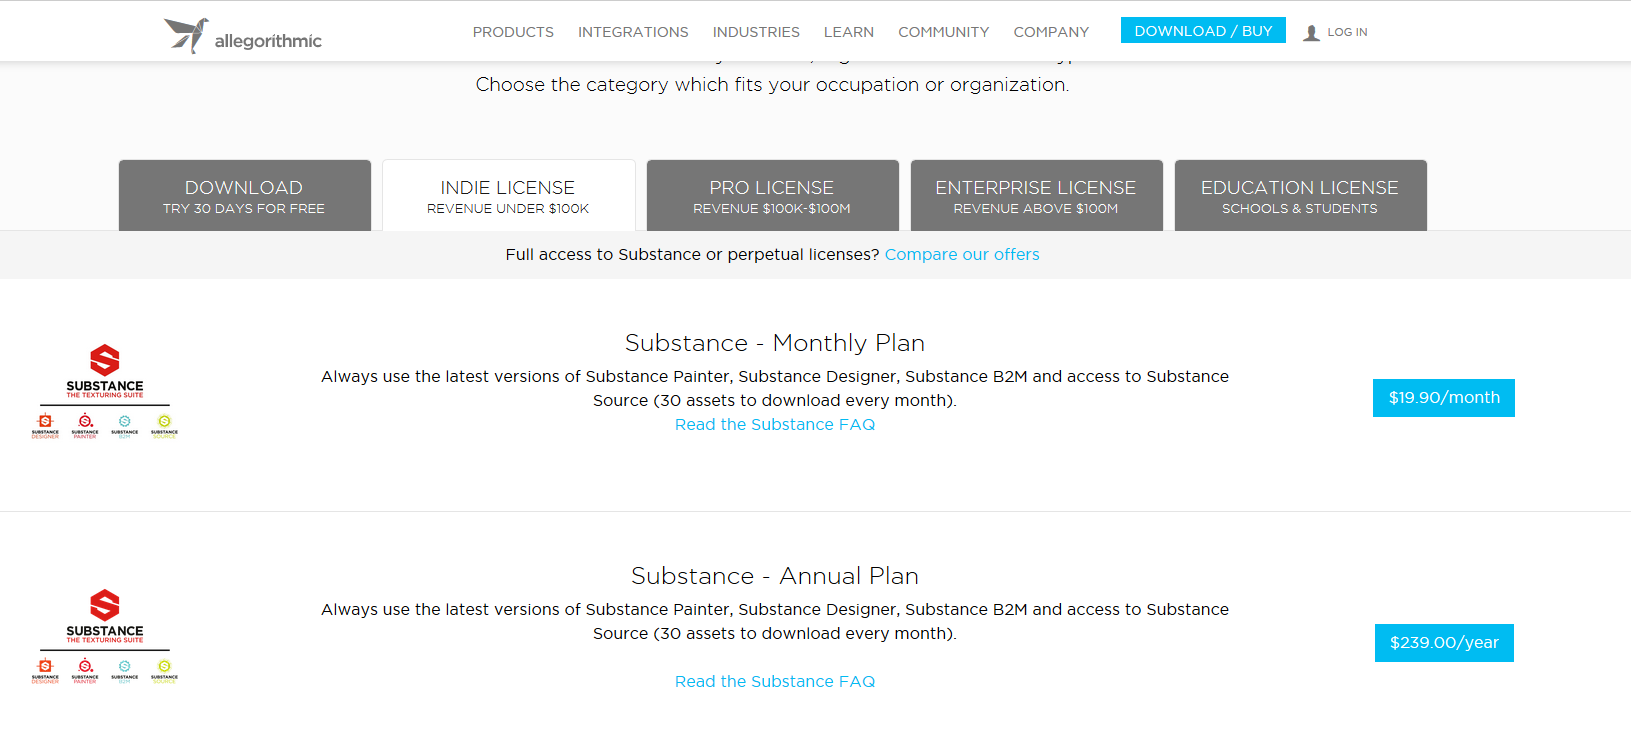Viewport: 1631px width, 745px height.
Task: Open the Integrations menu
Action: (x=633, y=32)
